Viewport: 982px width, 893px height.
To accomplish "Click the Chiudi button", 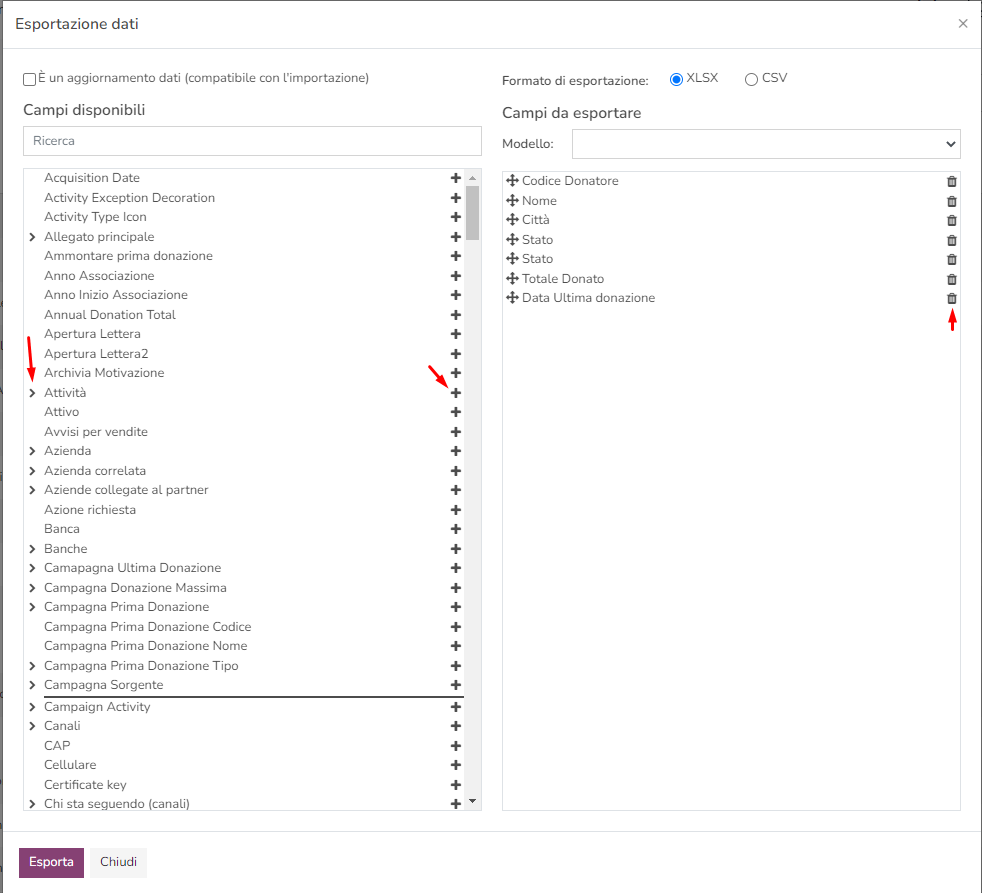I will coord(118,862).
